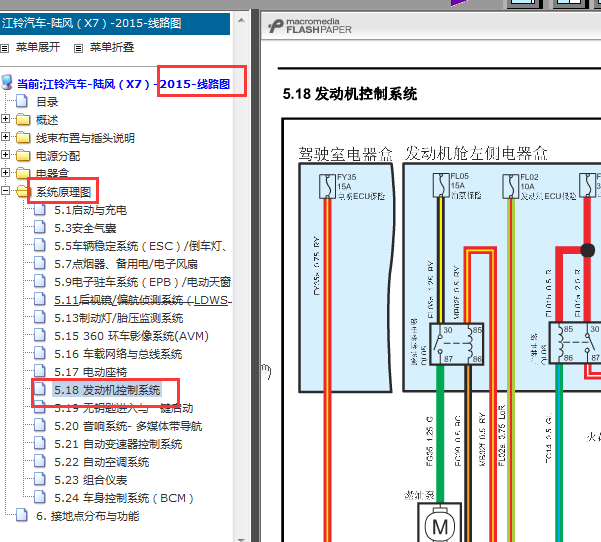Open 5.1启动与充电 page
Viewport: 601px width, 542px height.
click(x=90, y=210)
